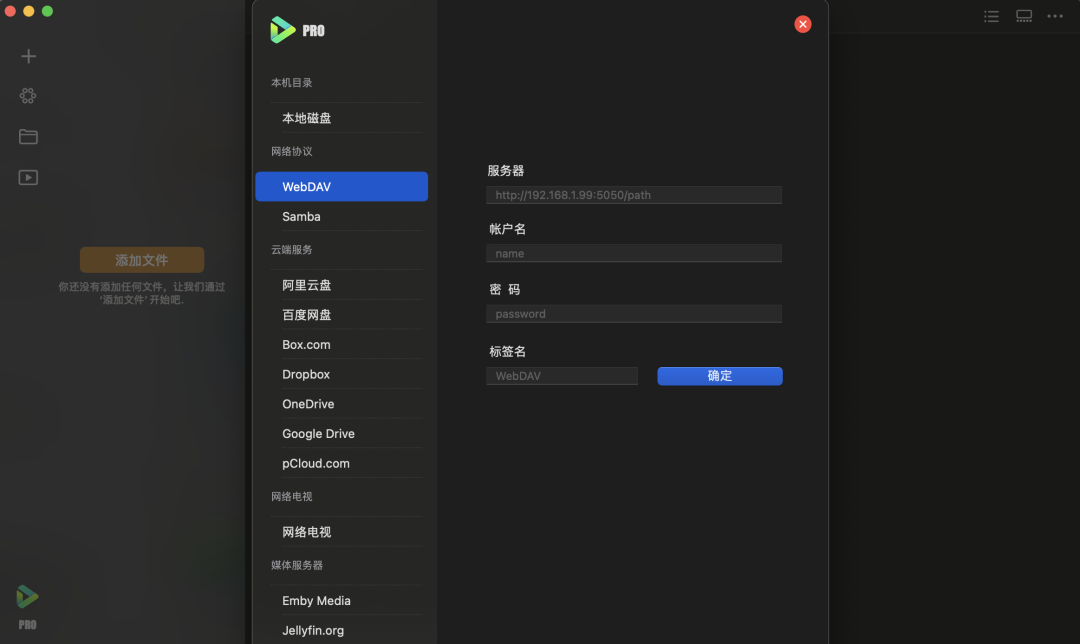Click the 本机目录 section header
Viewport: 1080px width, 644px height.
(x=291, y=83)
